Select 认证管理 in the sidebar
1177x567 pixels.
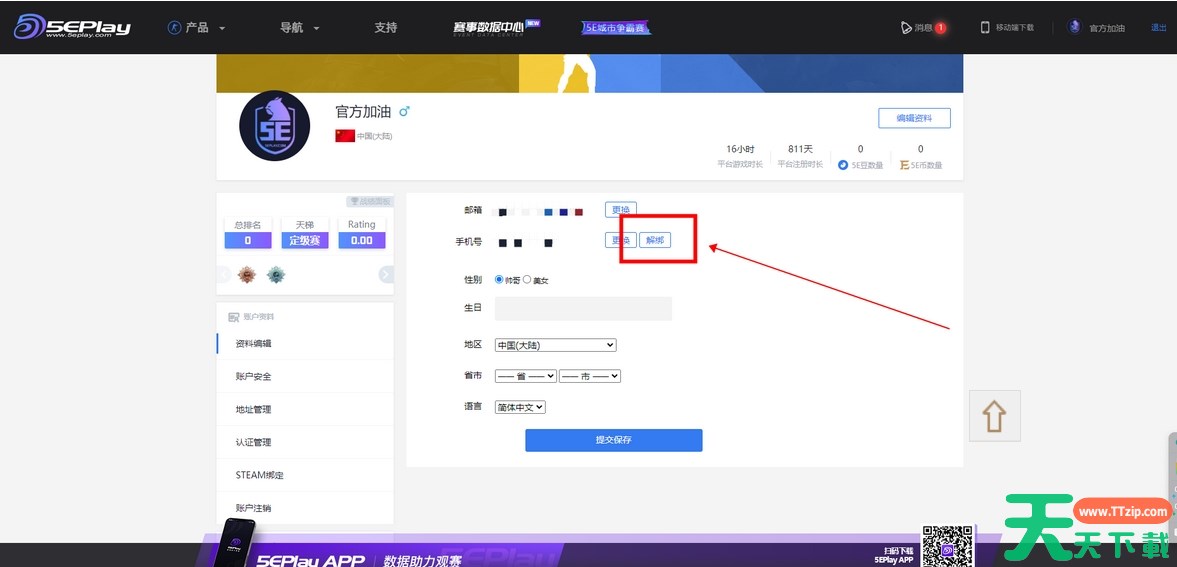click(253, 442)
